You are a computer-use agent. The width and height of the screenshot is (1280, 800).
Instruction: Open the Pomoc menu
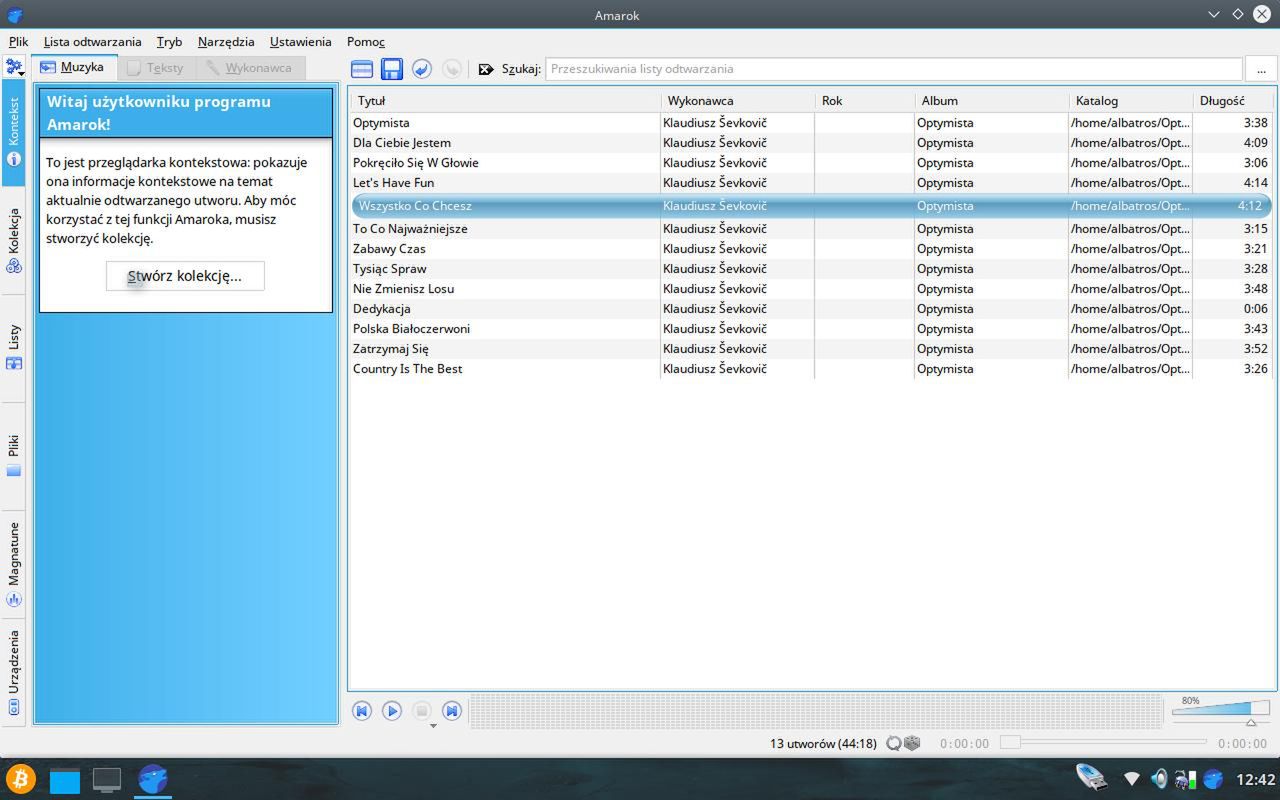[x=366, y=42]
